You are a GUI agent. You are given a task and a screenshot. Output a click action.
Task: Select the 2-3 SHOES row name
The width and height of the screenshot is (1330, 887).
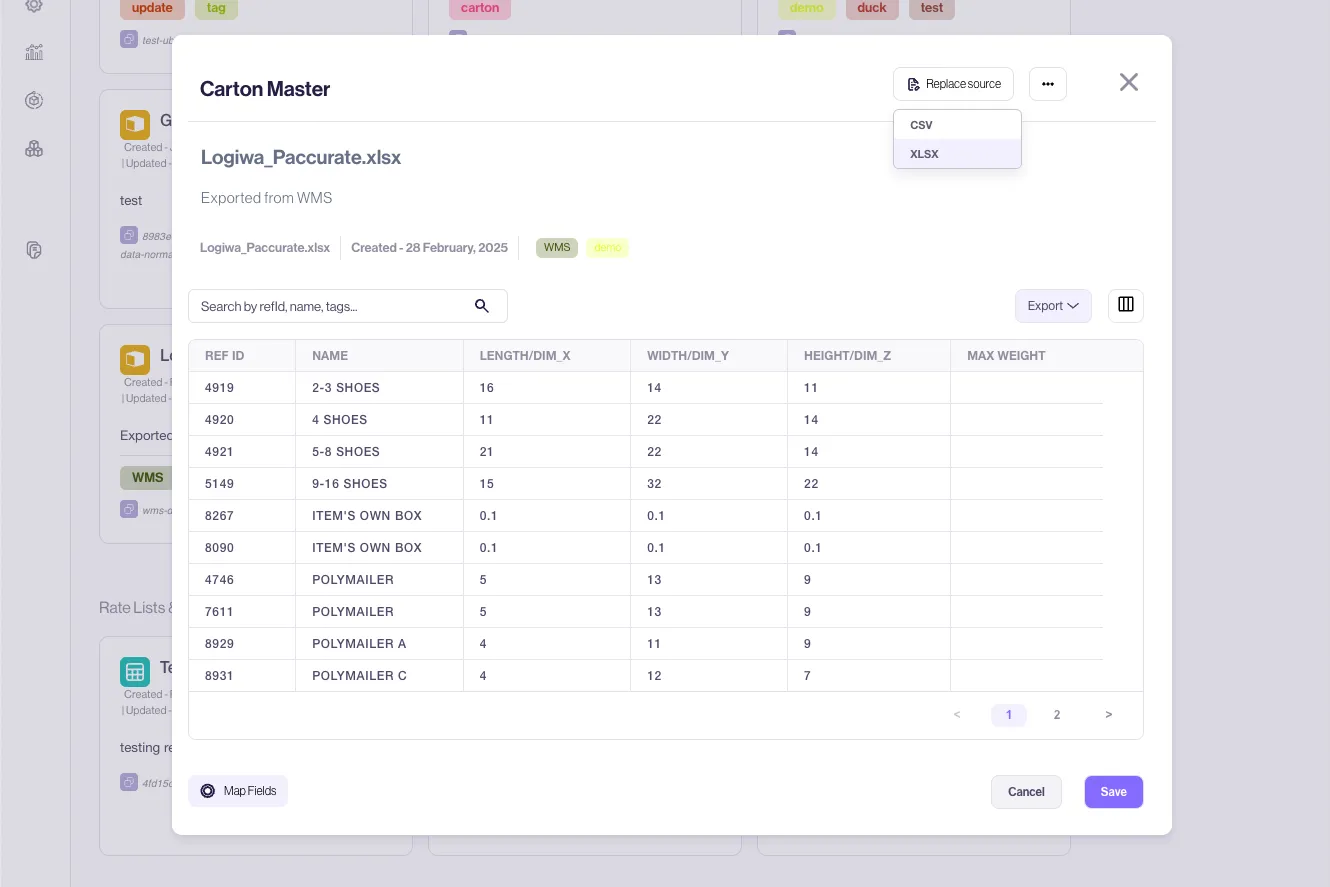pyautogui.click(x=346, y=388)
